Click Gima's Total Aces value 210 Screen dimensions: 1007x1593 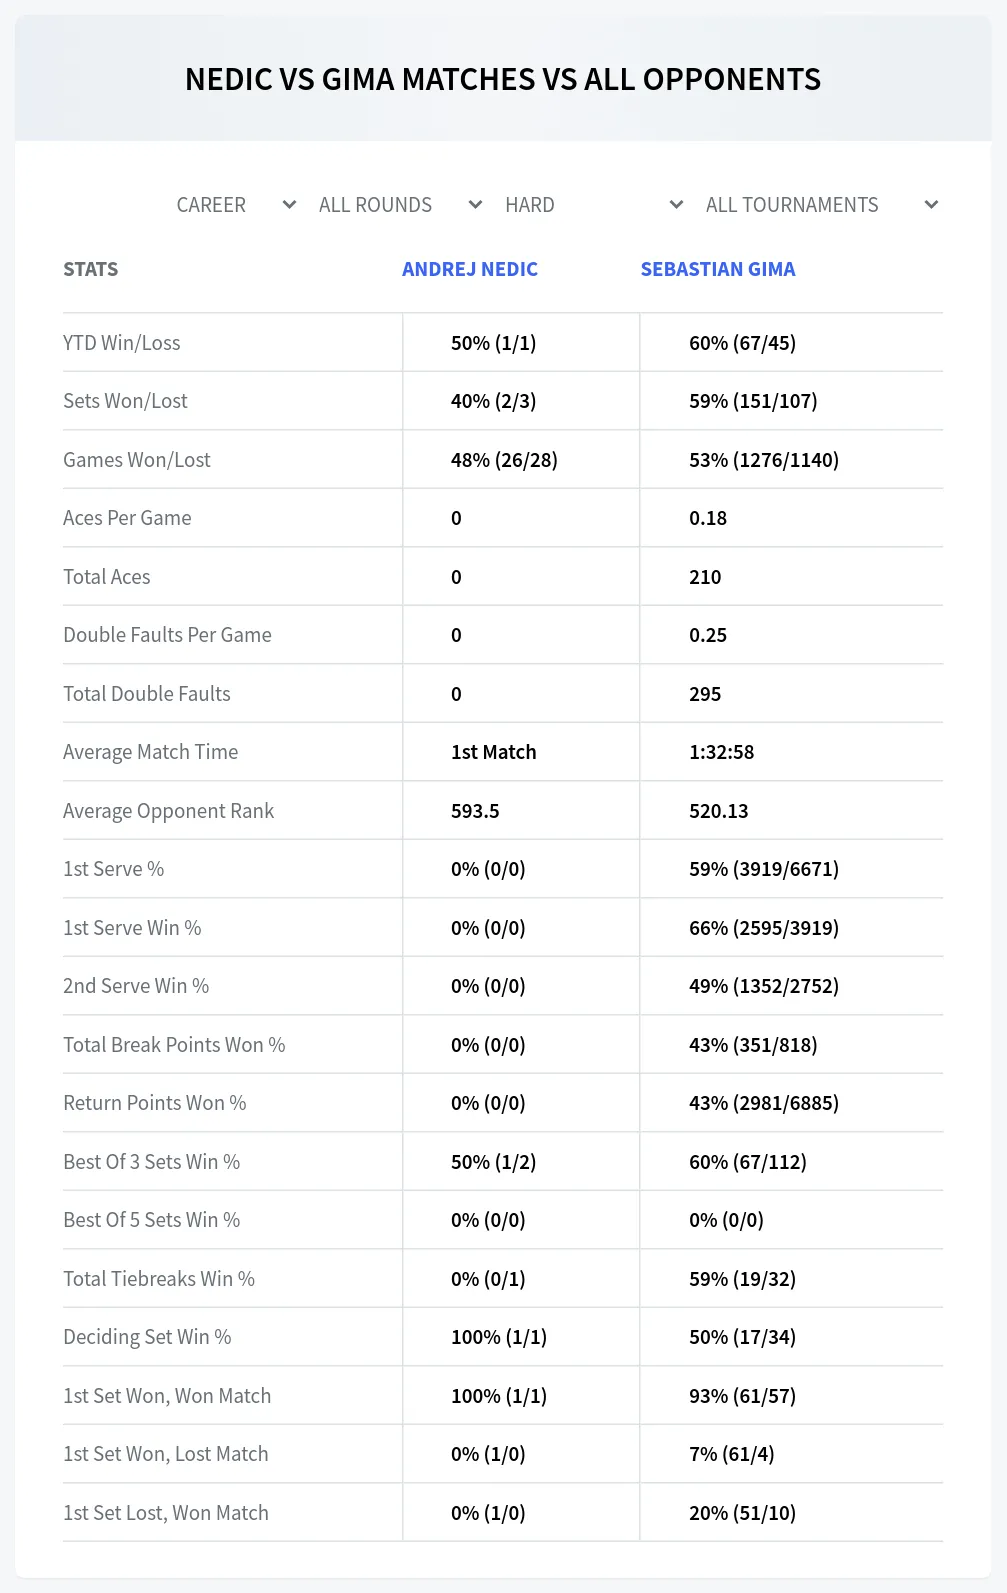(705, 577)
